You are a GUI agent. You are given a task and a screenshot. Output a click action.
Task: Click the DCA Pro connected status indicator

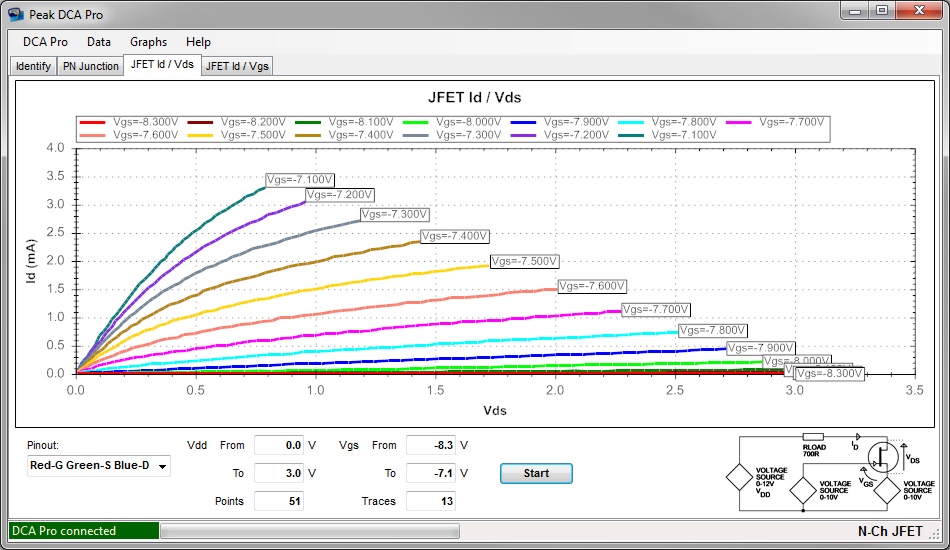[84, 531]
